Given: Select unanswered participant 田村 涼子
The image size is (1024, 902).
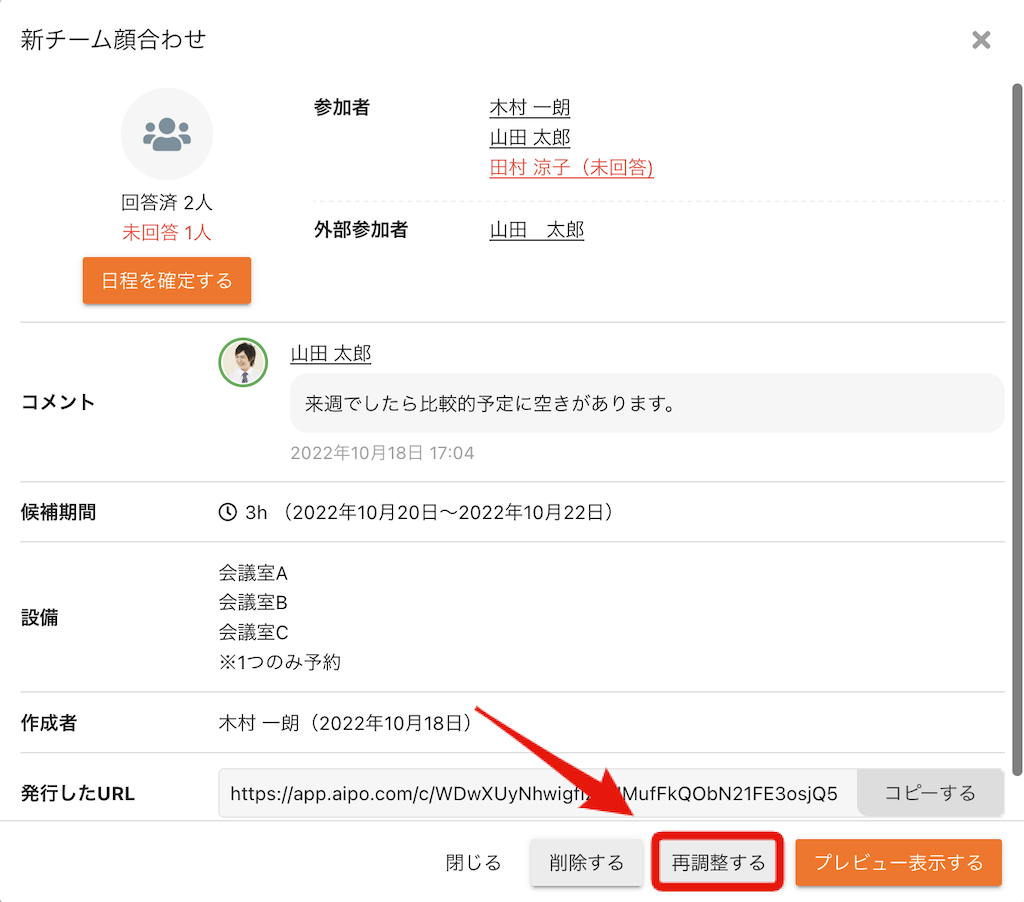Looking at the screenshot, I should point(571,168).
